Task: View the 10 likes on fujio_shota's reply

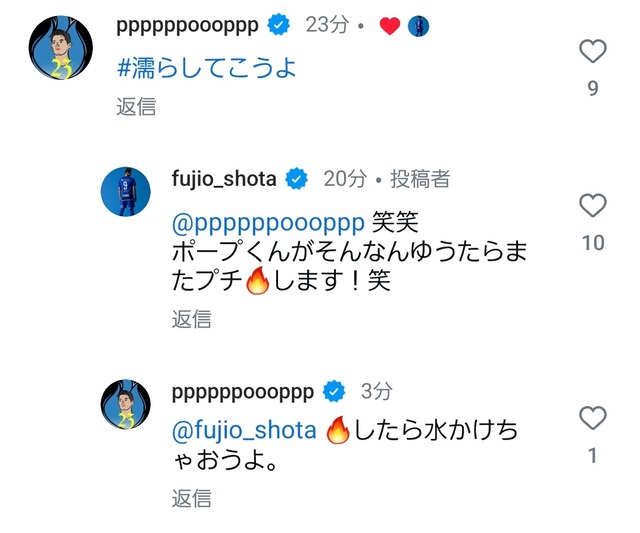Action: pyautogui.click(x=593, y=242)
